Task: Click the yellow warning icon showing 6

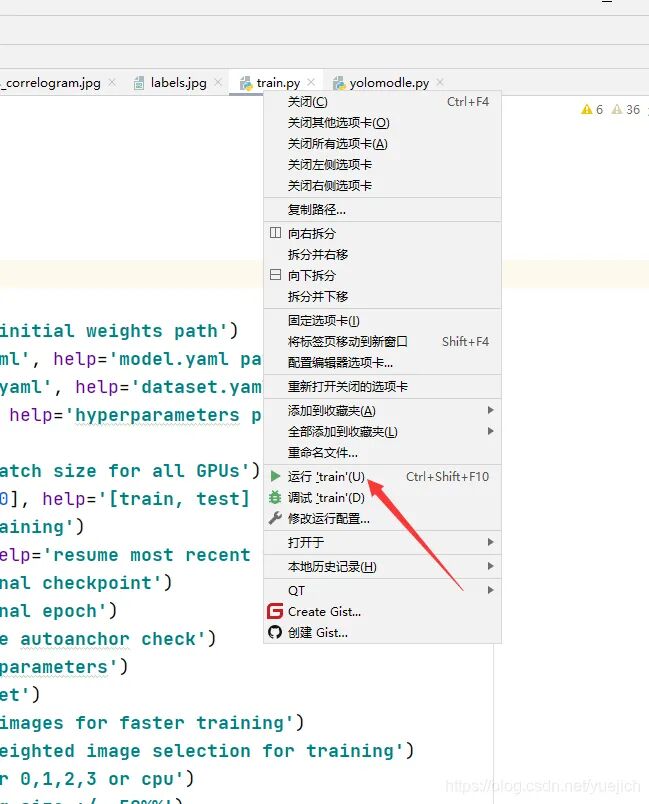Action: click(587, 109)
